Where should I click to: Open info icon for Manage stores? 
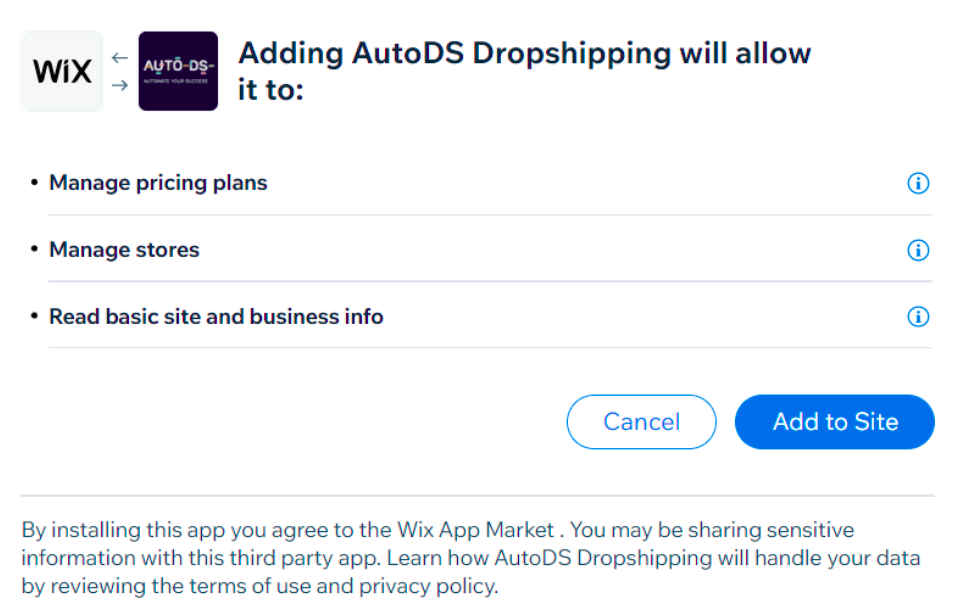[x=918, y=250]
